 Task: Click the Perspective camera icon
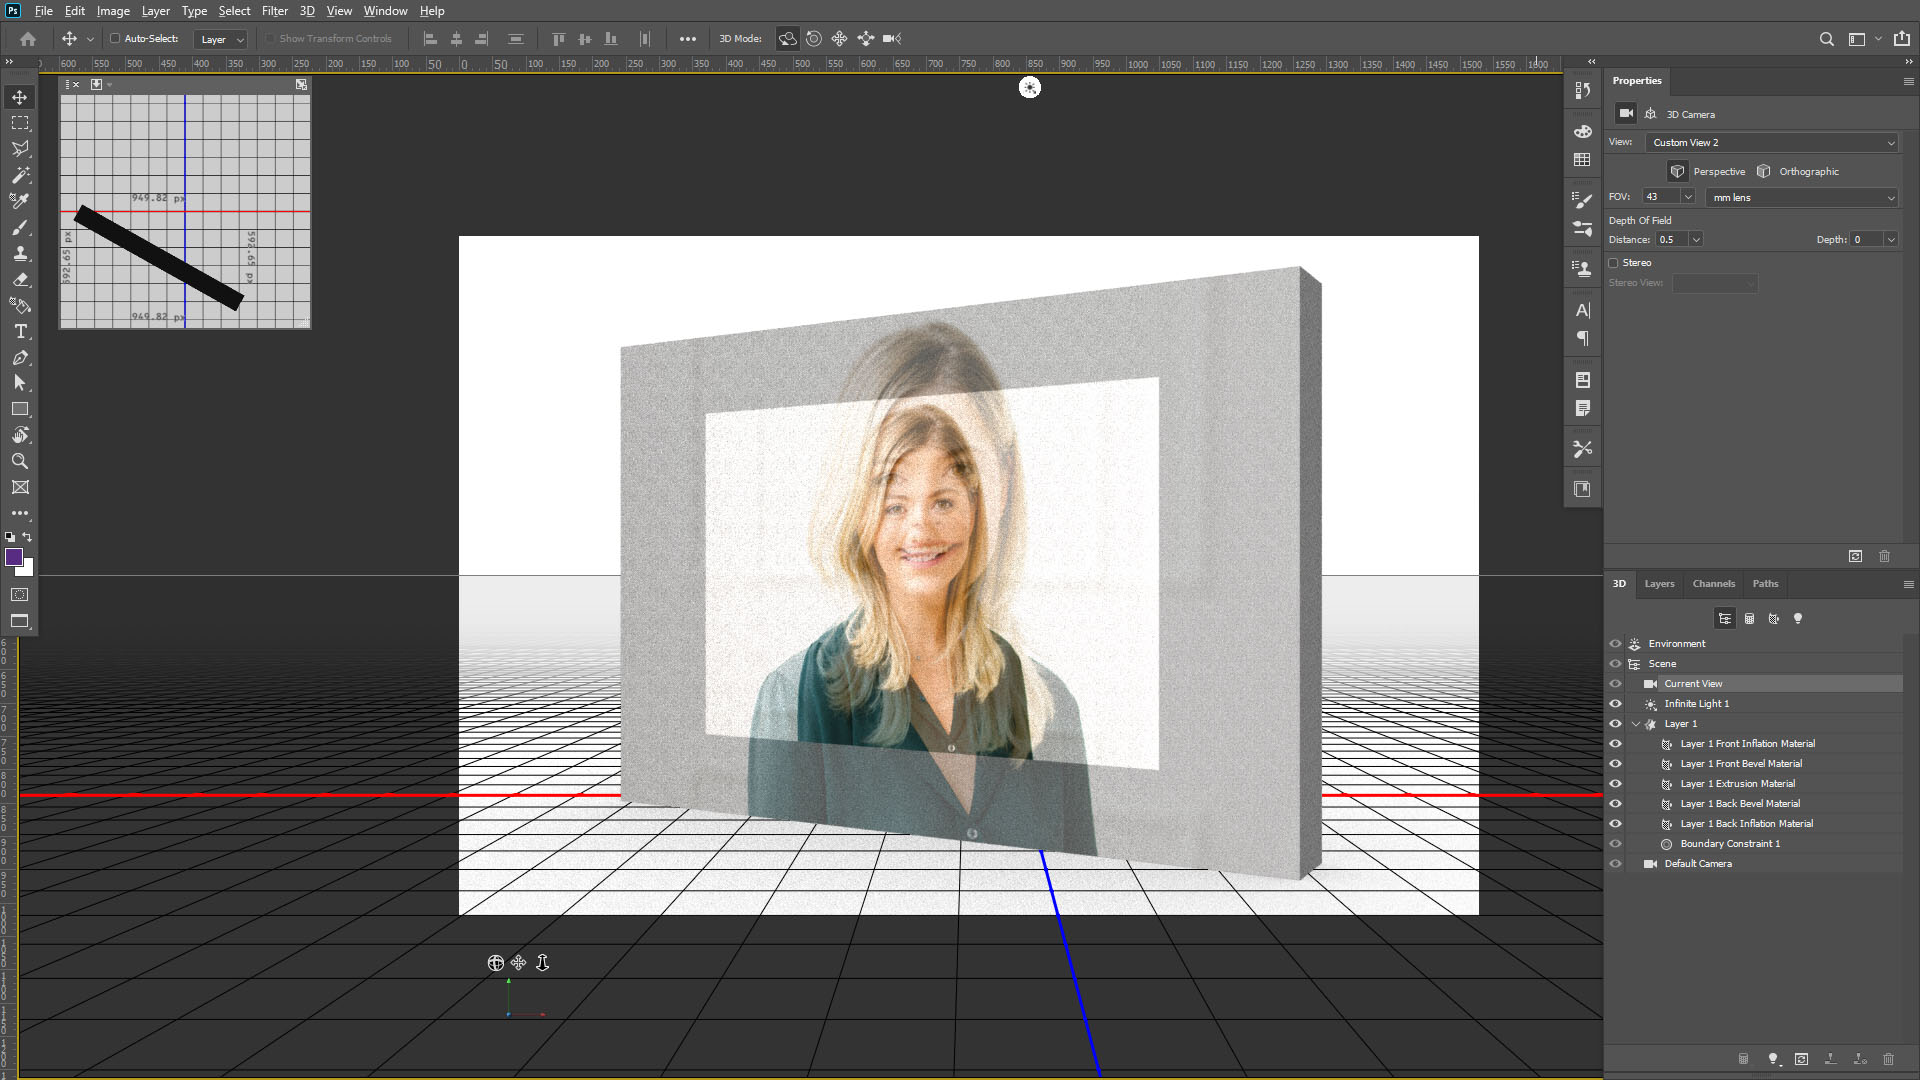point(1677,171)
